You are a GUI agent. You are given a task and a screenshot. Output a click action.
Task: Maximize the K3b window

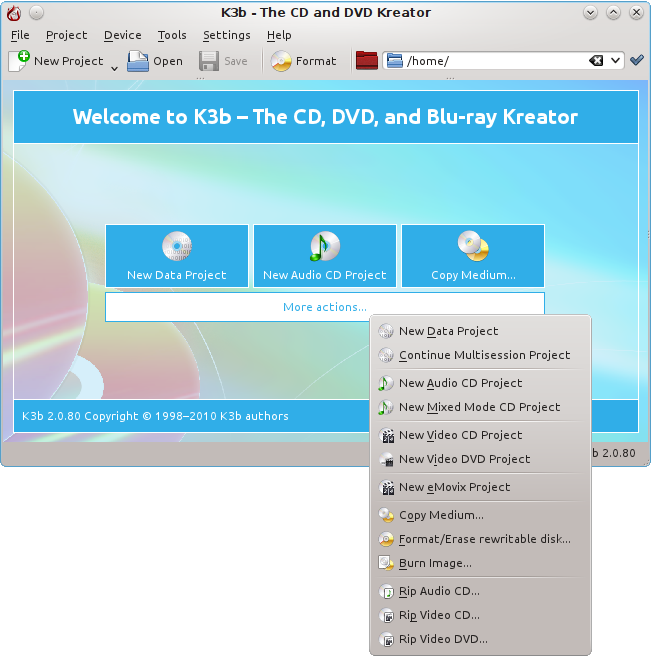613,13
